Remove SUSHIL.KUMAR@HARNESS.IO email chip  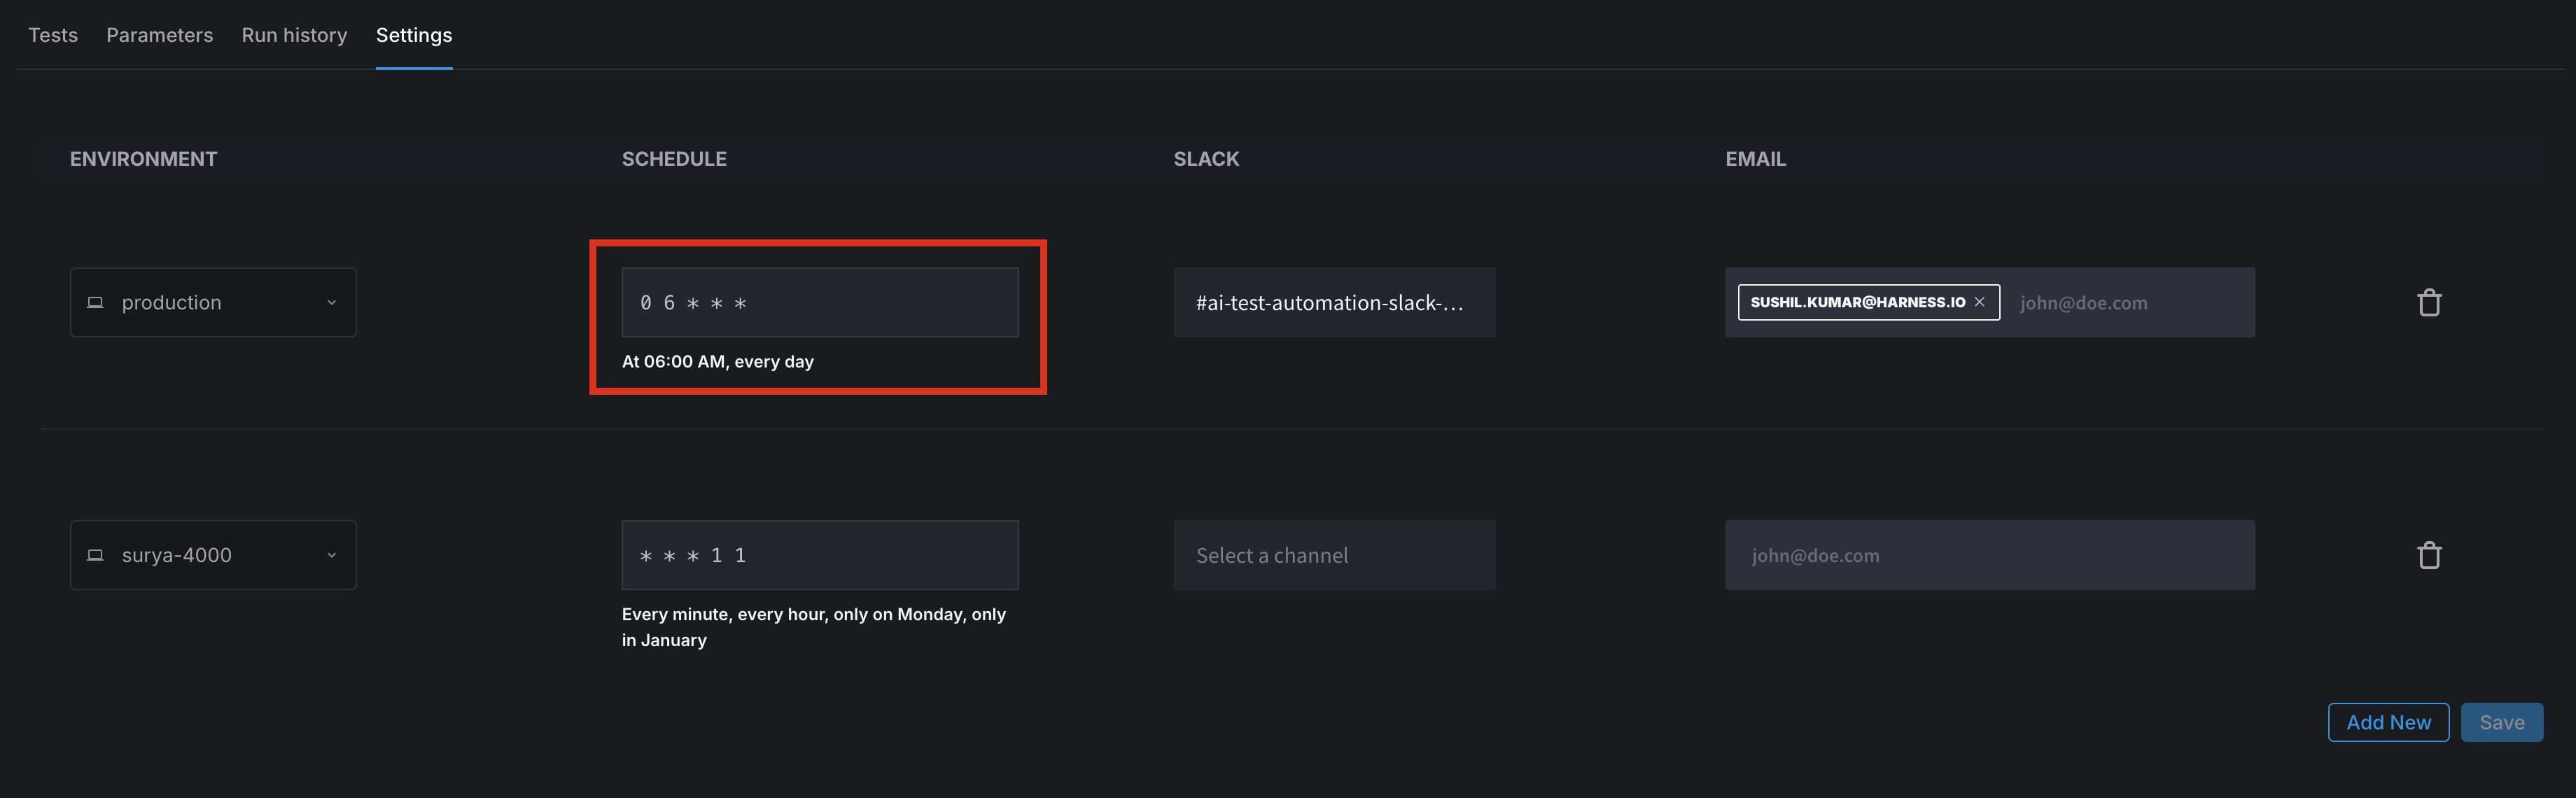[1979, 302]
